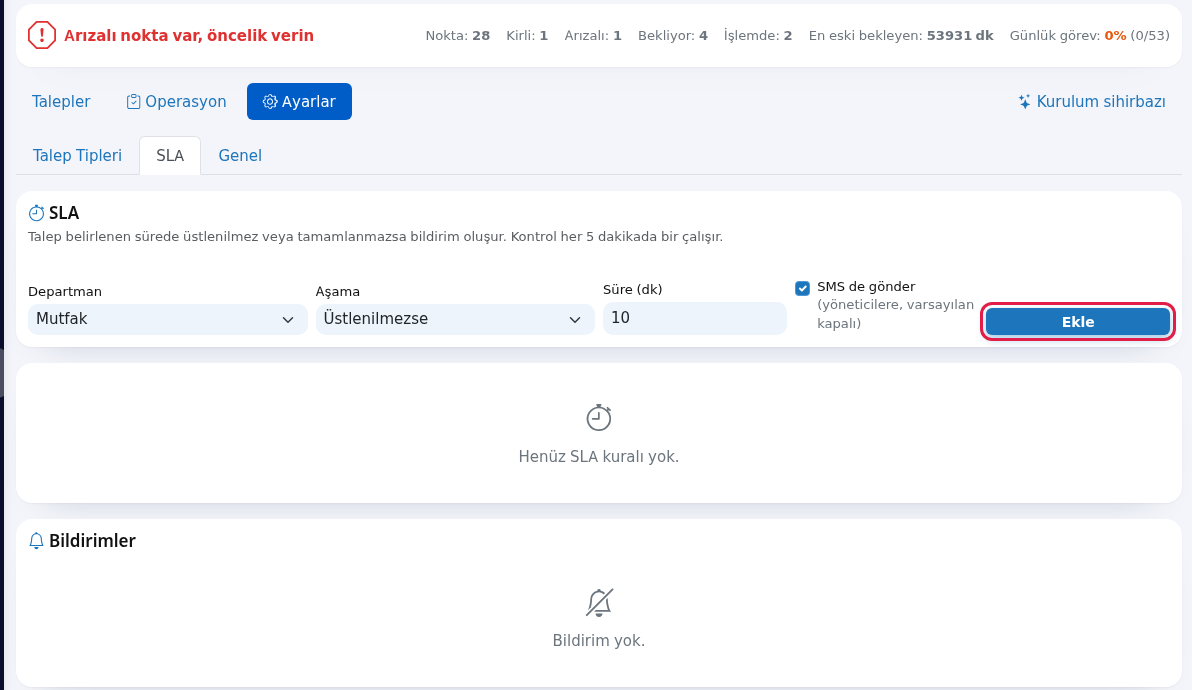Click the large stopwatch empty-state icon
This screenshot has width=1192, height=690.
pyautogui.click(x=599, y=417)
